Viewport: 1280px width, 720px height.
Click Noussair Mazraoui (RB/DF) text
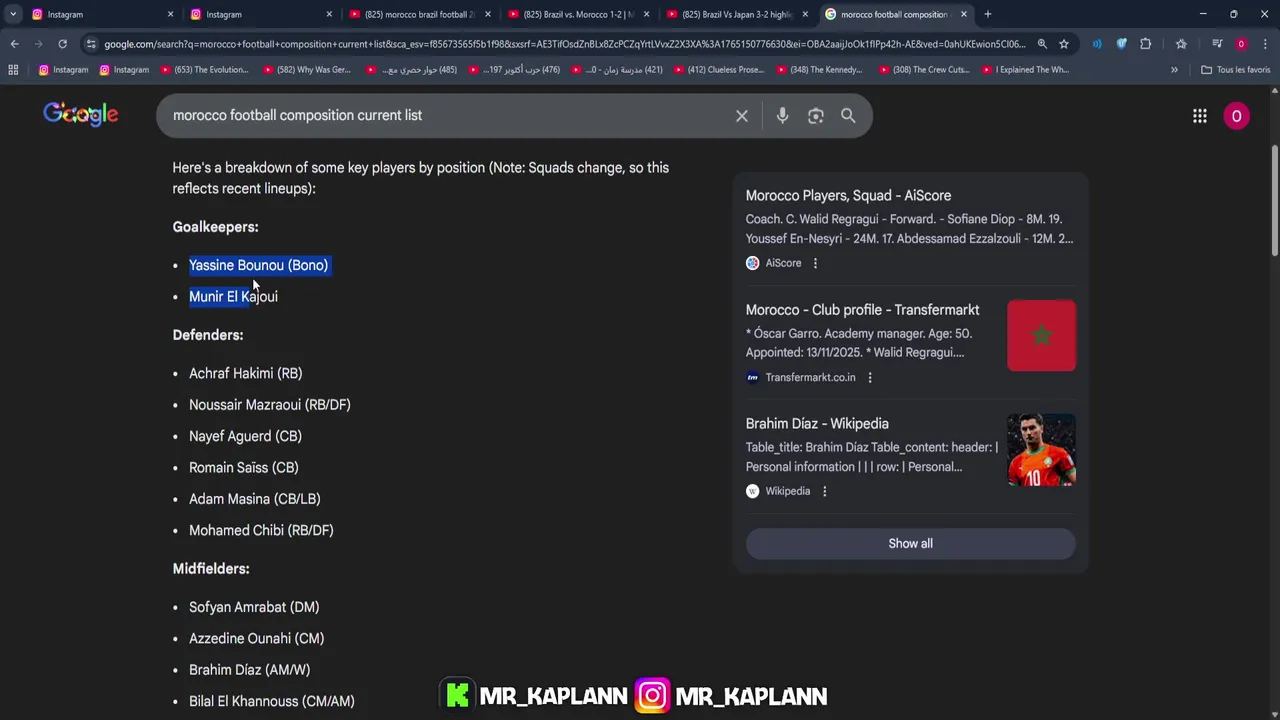[x=269, y=405]
